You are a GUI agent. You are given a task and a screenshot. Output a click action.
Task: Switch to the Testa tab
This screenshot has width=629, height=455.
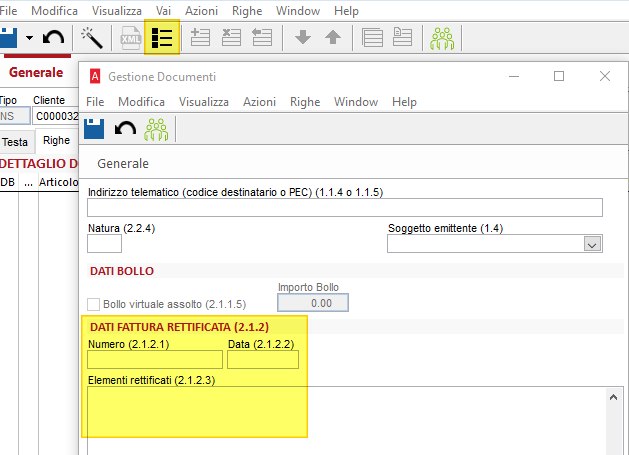tap(15, 142)
